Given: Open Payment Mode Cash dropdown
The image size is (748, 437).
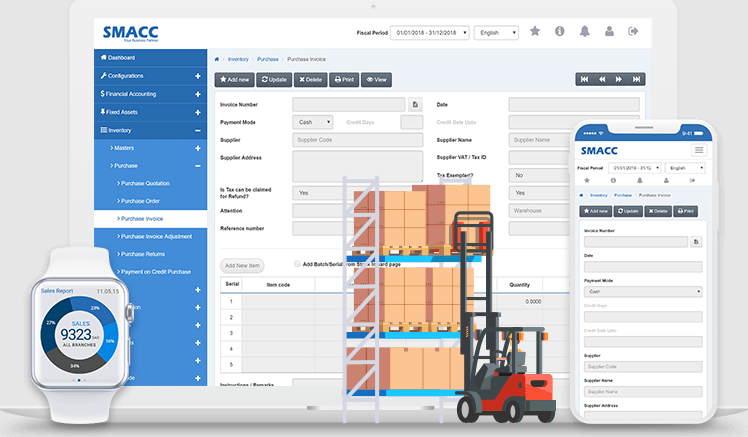Looking at the screenshot, I should [312, 122].
